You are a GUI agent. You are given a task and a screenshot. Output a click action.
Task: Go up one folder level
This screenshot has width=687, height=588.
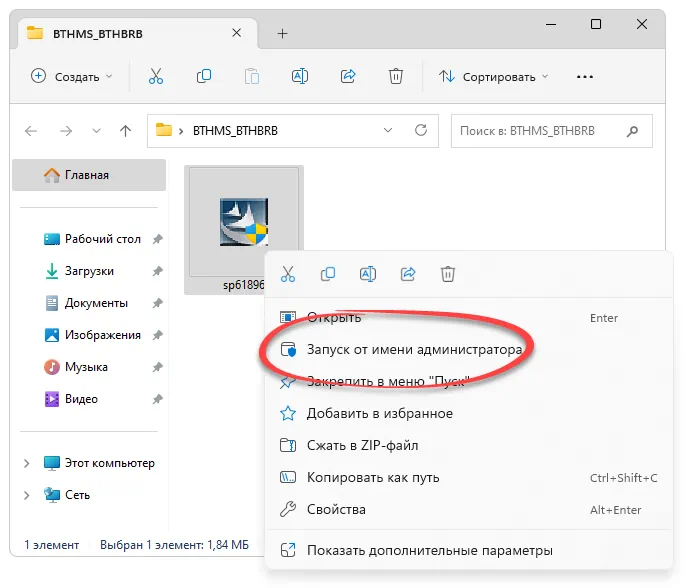coord(125,131)
